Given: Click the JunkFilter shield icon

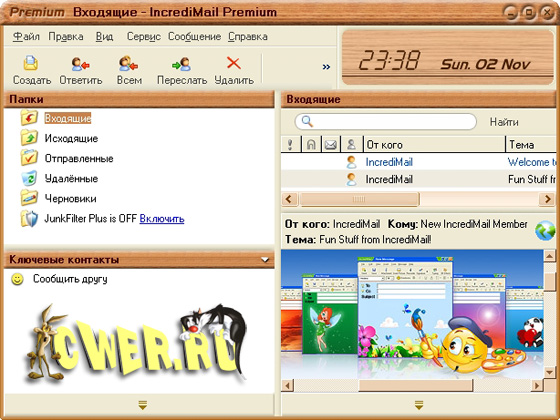Looking at the screenshot, I should [x=29, y=218].
